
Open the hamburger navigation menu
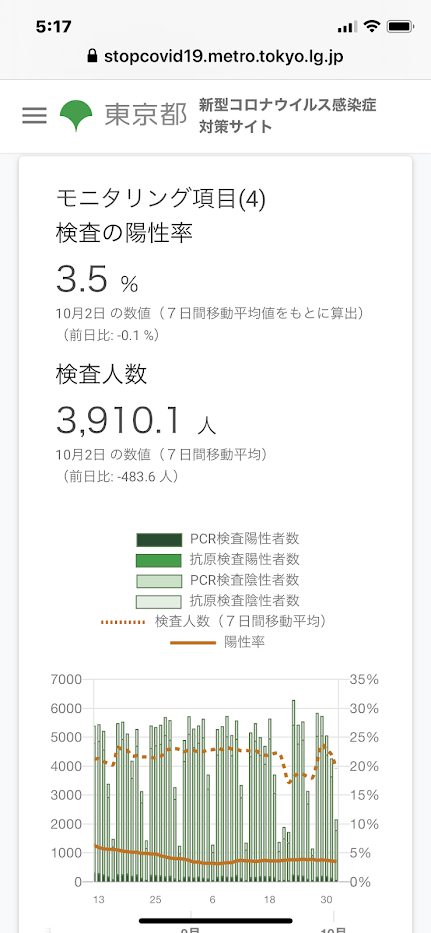point(35,115)
